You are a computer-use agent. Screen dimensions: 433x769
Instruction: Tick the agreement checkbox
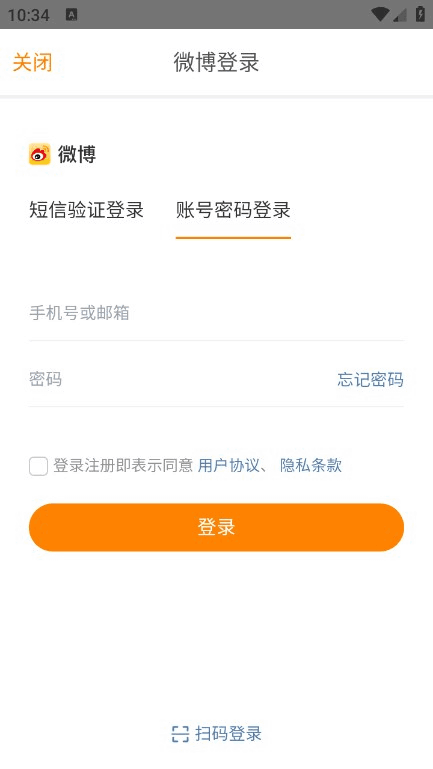click(x=38, y=466)
